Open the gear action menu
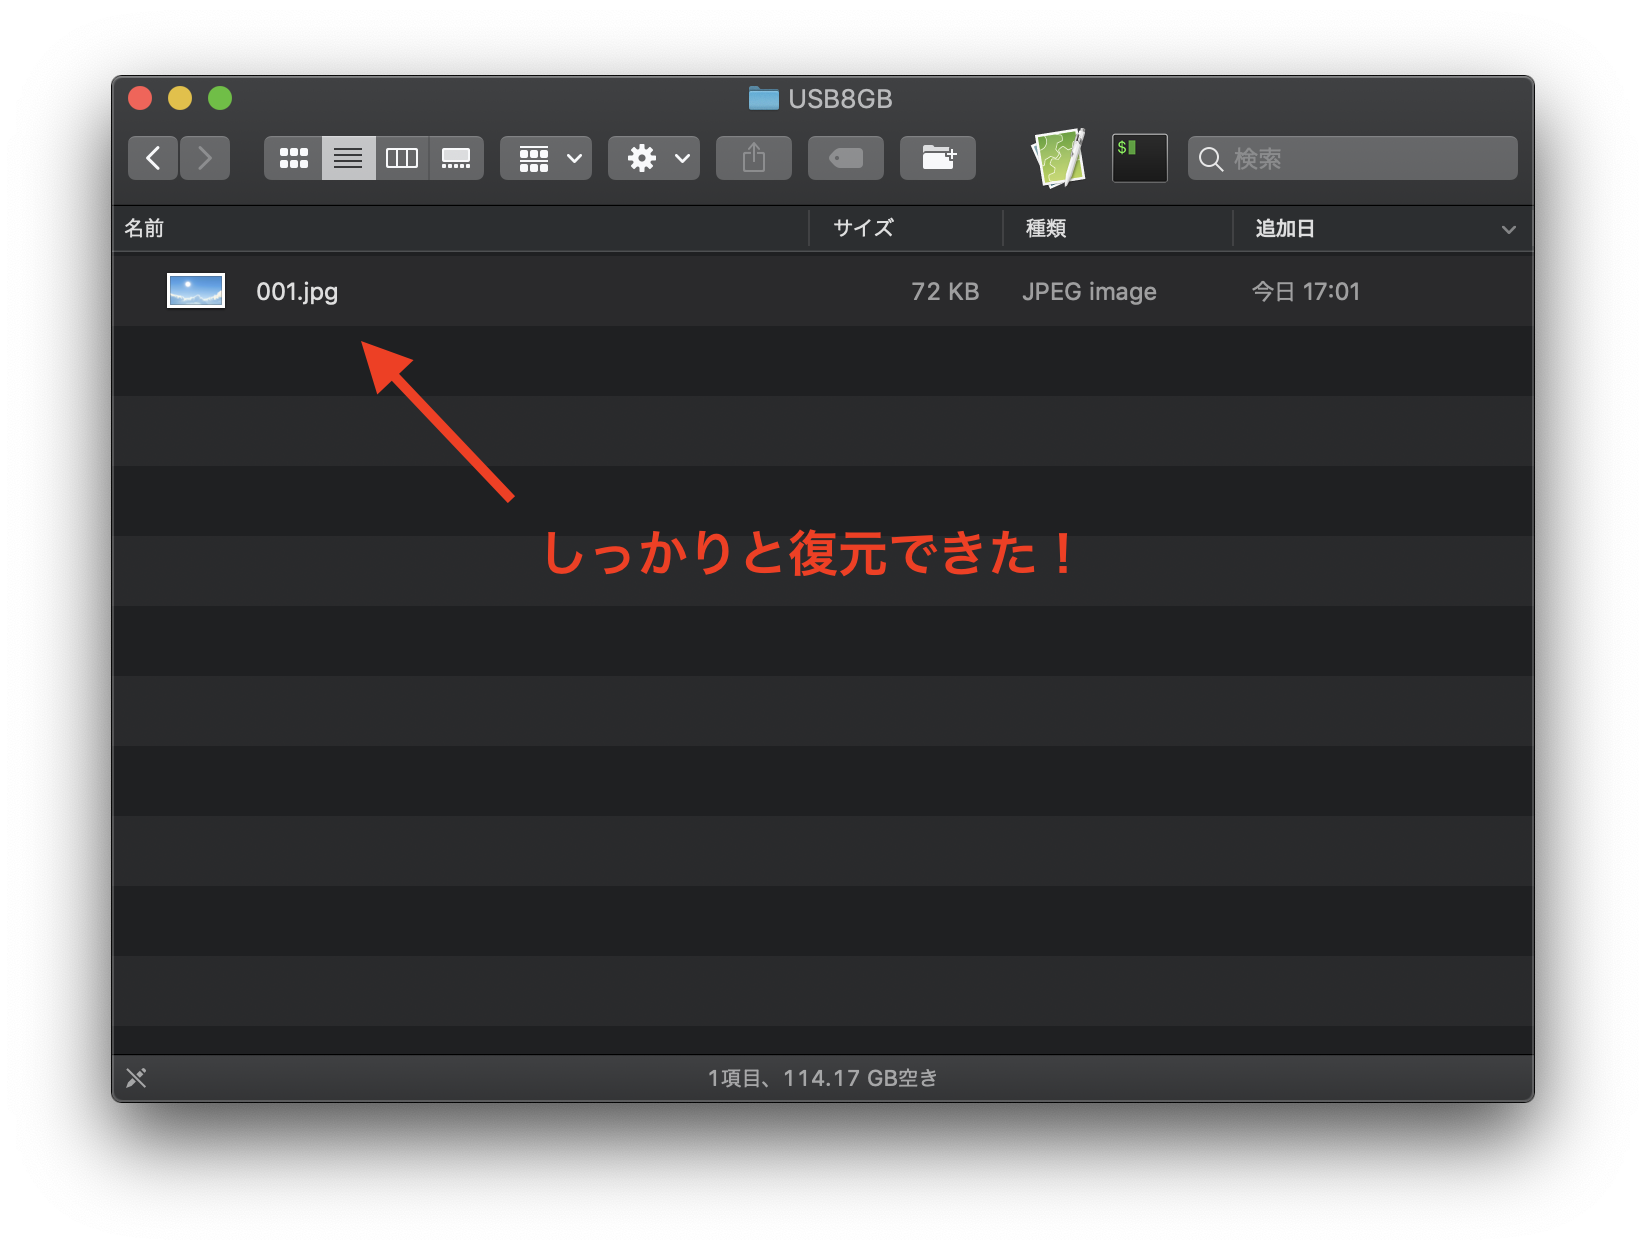The width and height of the screenshot is (1646, 1250). [654, 158]
